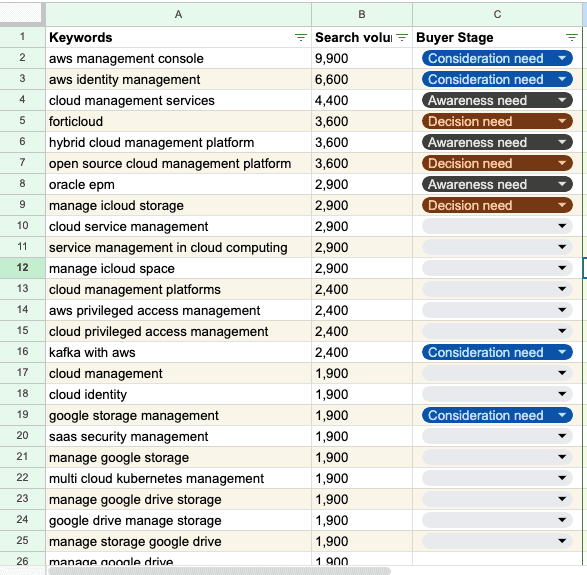Select the cell 'multi cloud kubernetes management'
Image resolution: width=587 pixels, height=575 pixels.
pos(179,478)
